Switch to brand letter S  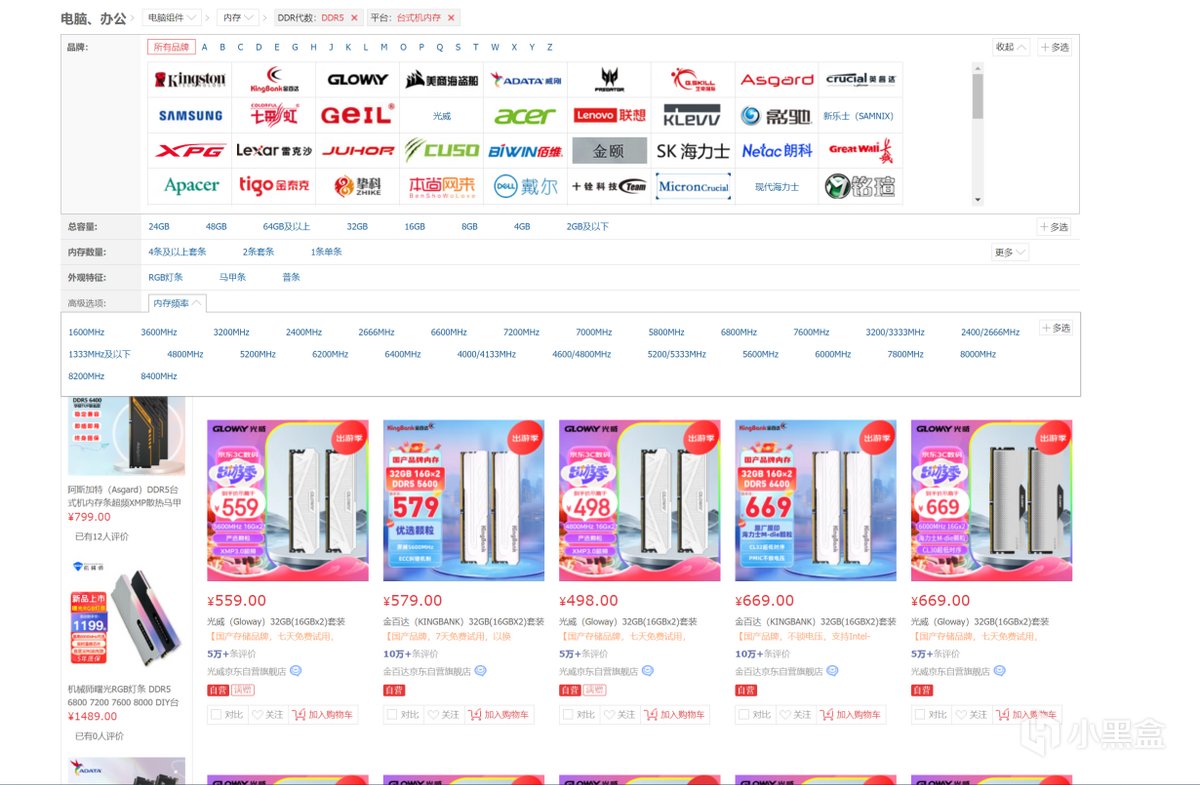(x=458, y=47)
